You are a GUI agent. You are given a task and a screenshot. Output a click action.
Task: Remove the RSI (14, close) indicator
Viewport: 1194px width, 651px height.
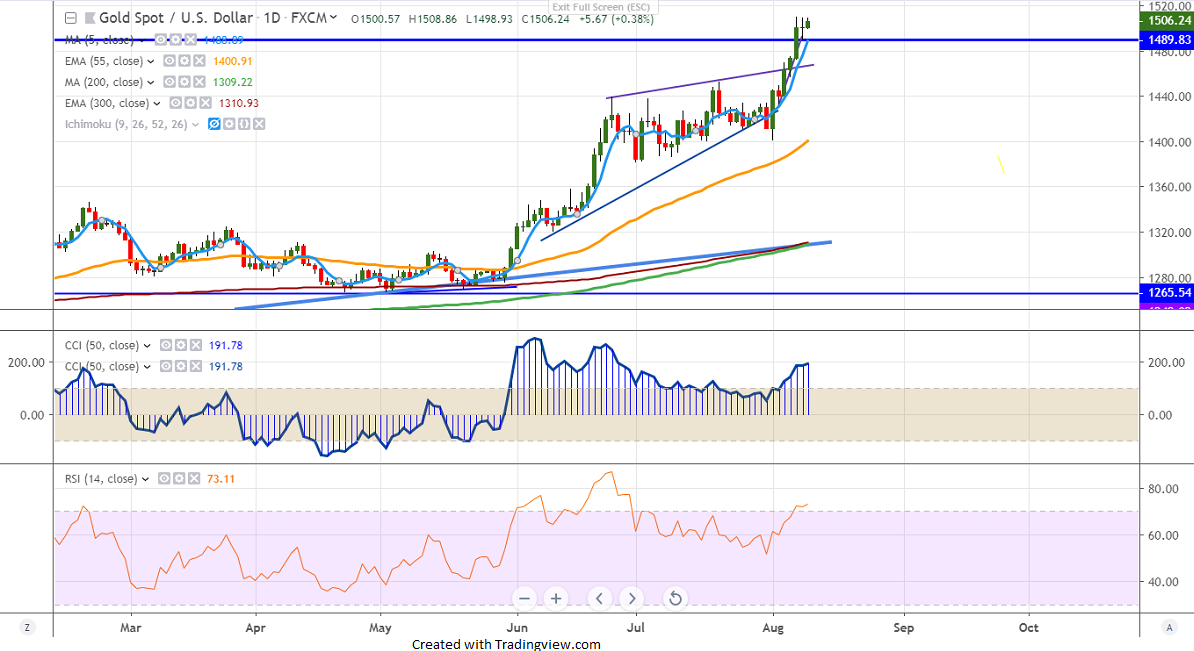coord(193,479)
